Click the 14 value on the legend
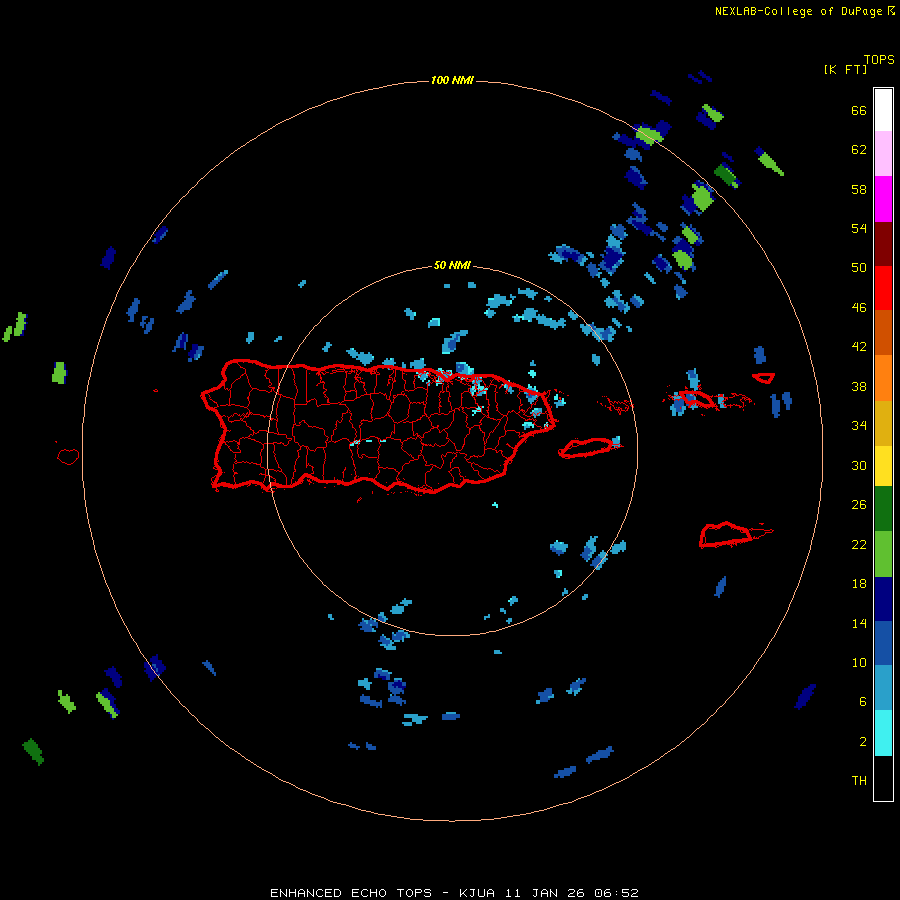This screenshot has width=900, height=900. pyautogui.click(x=859, y=623)
